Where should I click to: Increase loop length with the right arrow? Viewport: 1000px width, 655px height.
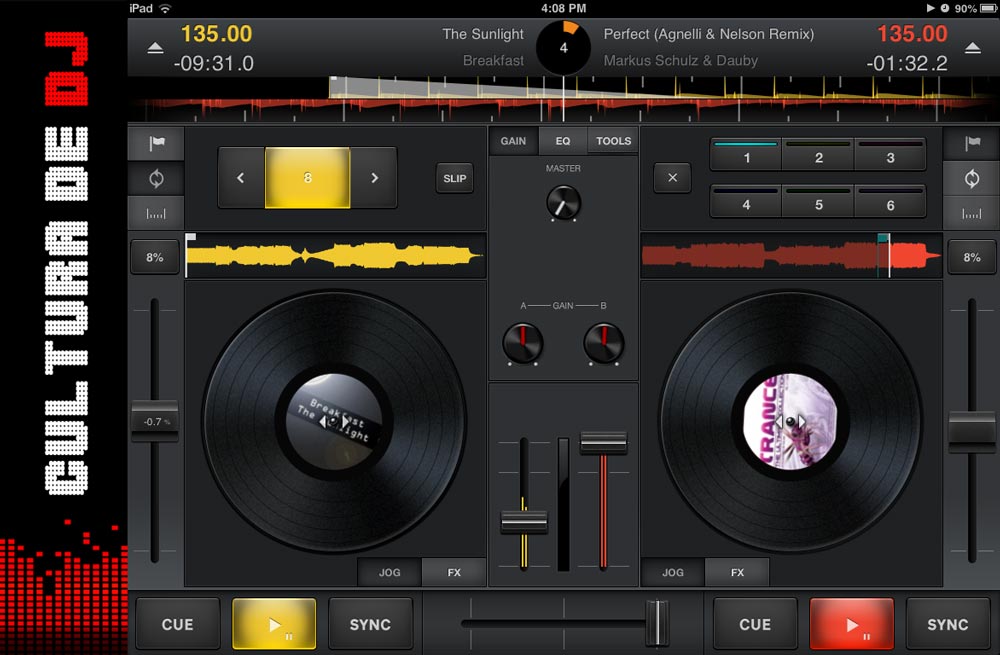tap(374, 177)
